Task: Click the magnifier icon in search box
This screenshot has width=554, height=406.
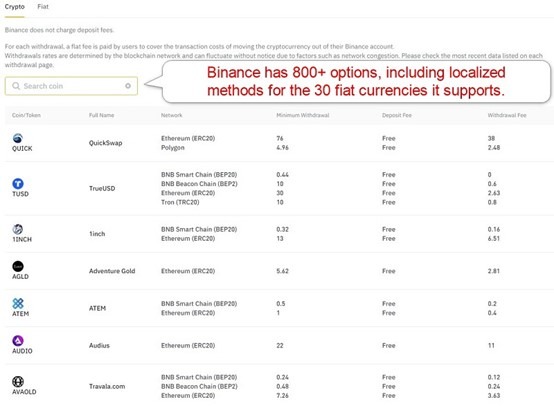Action: (16, 86)
